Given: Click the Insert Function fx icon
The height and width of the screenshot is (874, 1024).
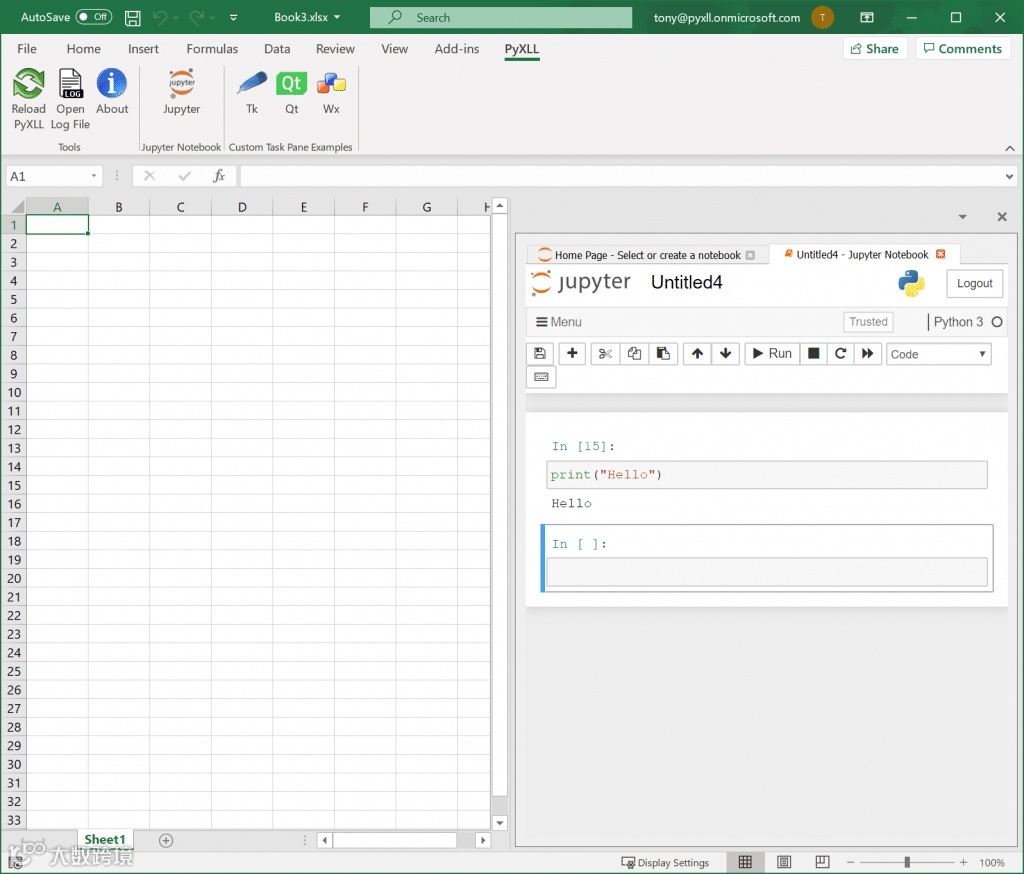Looking at the screenshot, I should click(219, 176).
